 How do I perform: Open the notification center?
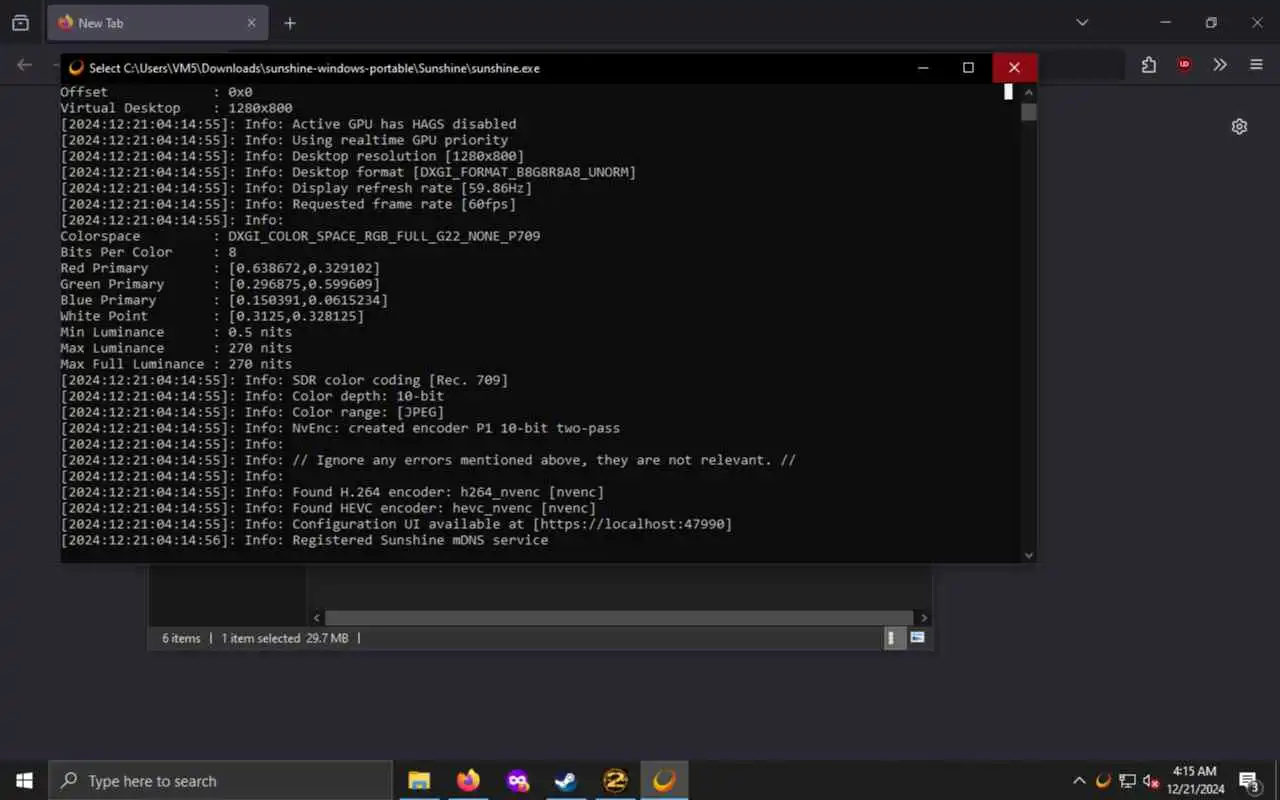tap(1249, 781)
